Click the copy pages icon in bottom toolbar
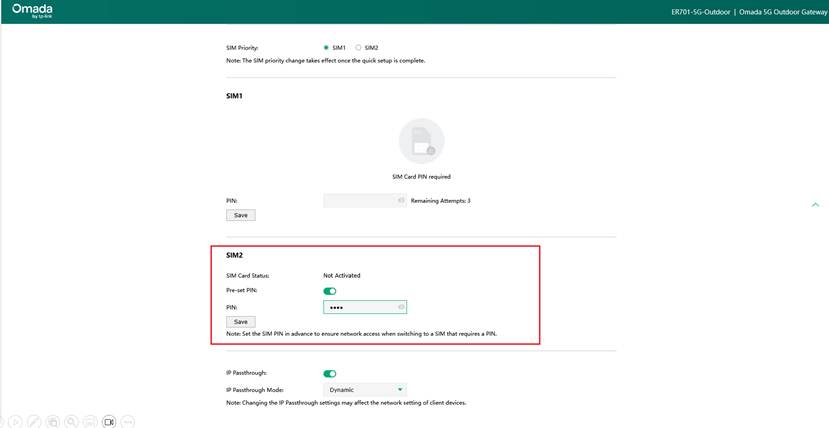The width and height of the screenshot is (829, 428). 53,422
